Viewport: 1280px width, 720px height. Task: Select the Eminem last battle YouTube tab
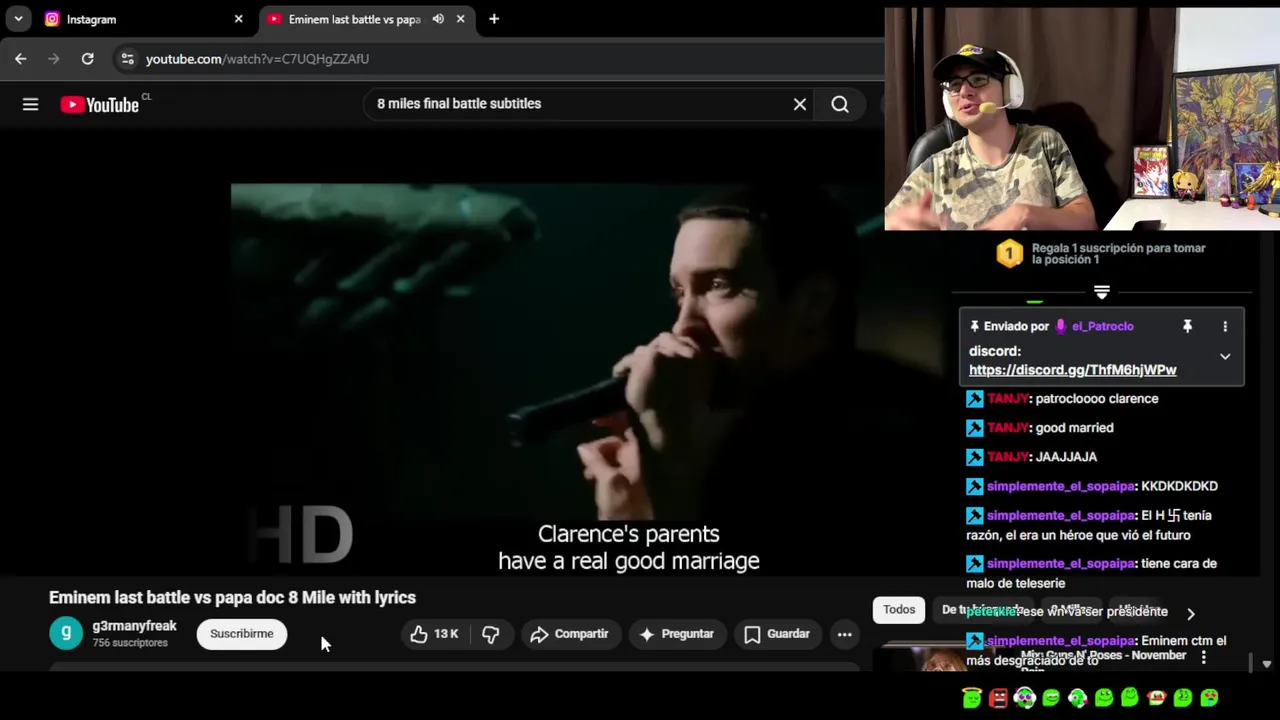[353, 19]
